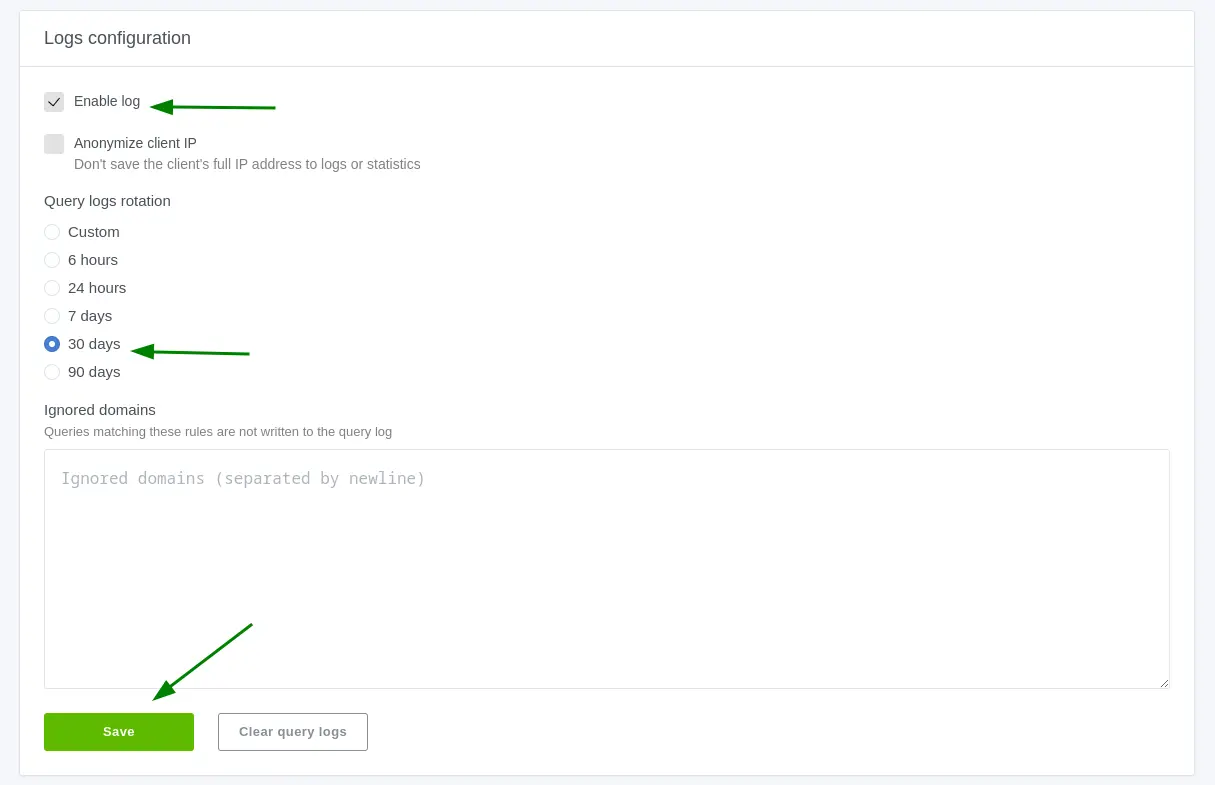Click the text area resize handle
This screenshot has width=1215, height=785.
[x=1163, y=682]
